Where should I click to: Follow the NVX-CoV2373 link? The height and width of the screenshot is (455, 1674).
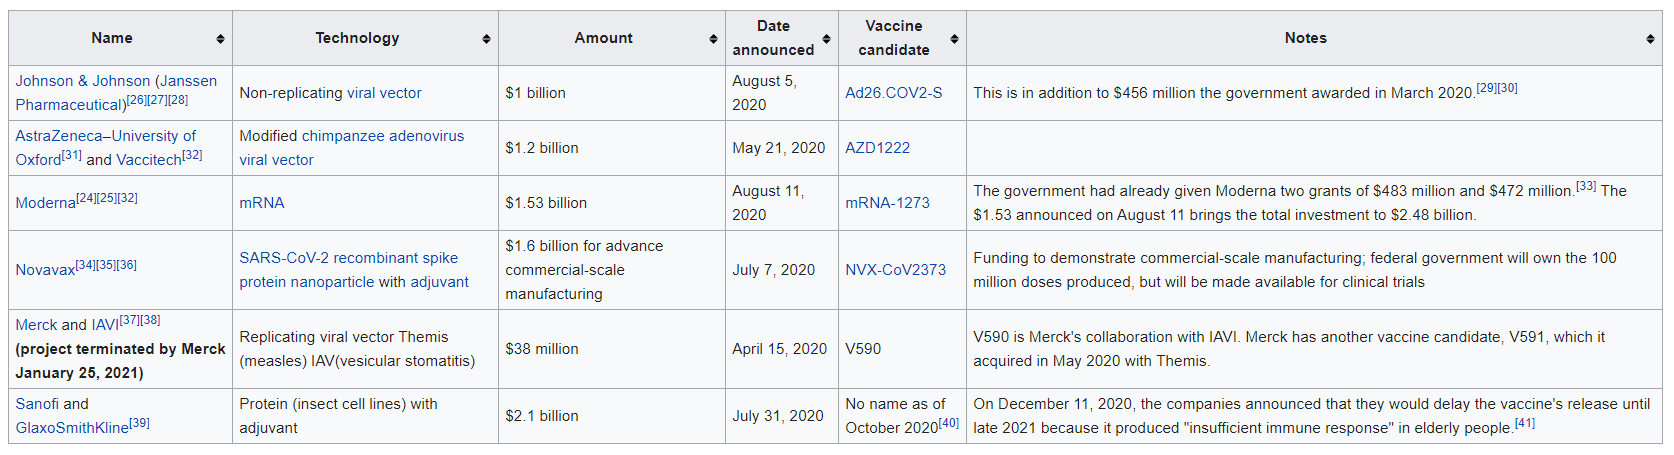click(x=895, y=270)
